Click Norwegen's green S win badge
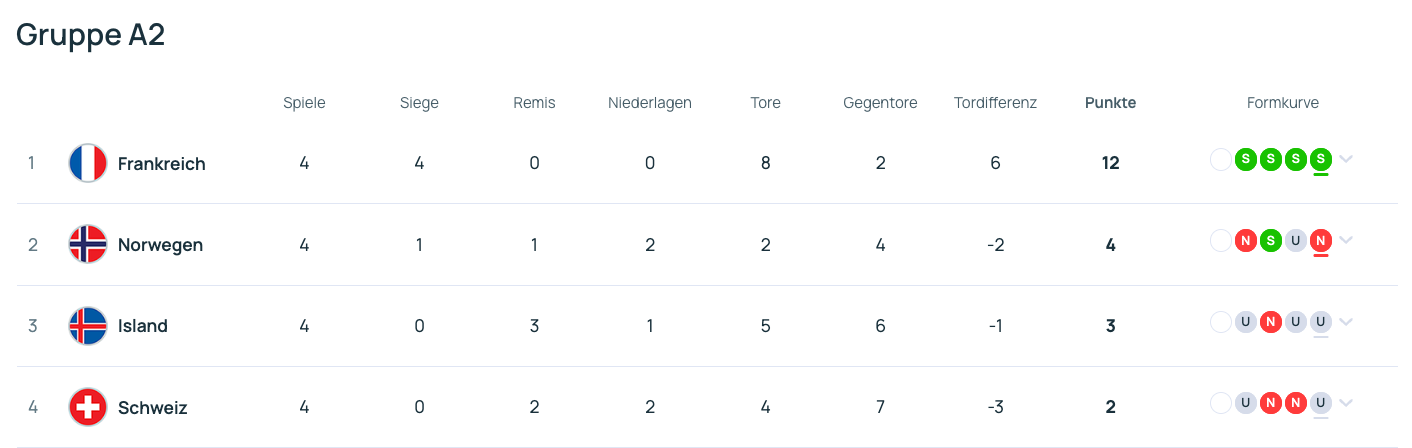 click(x=1270, y=240)
